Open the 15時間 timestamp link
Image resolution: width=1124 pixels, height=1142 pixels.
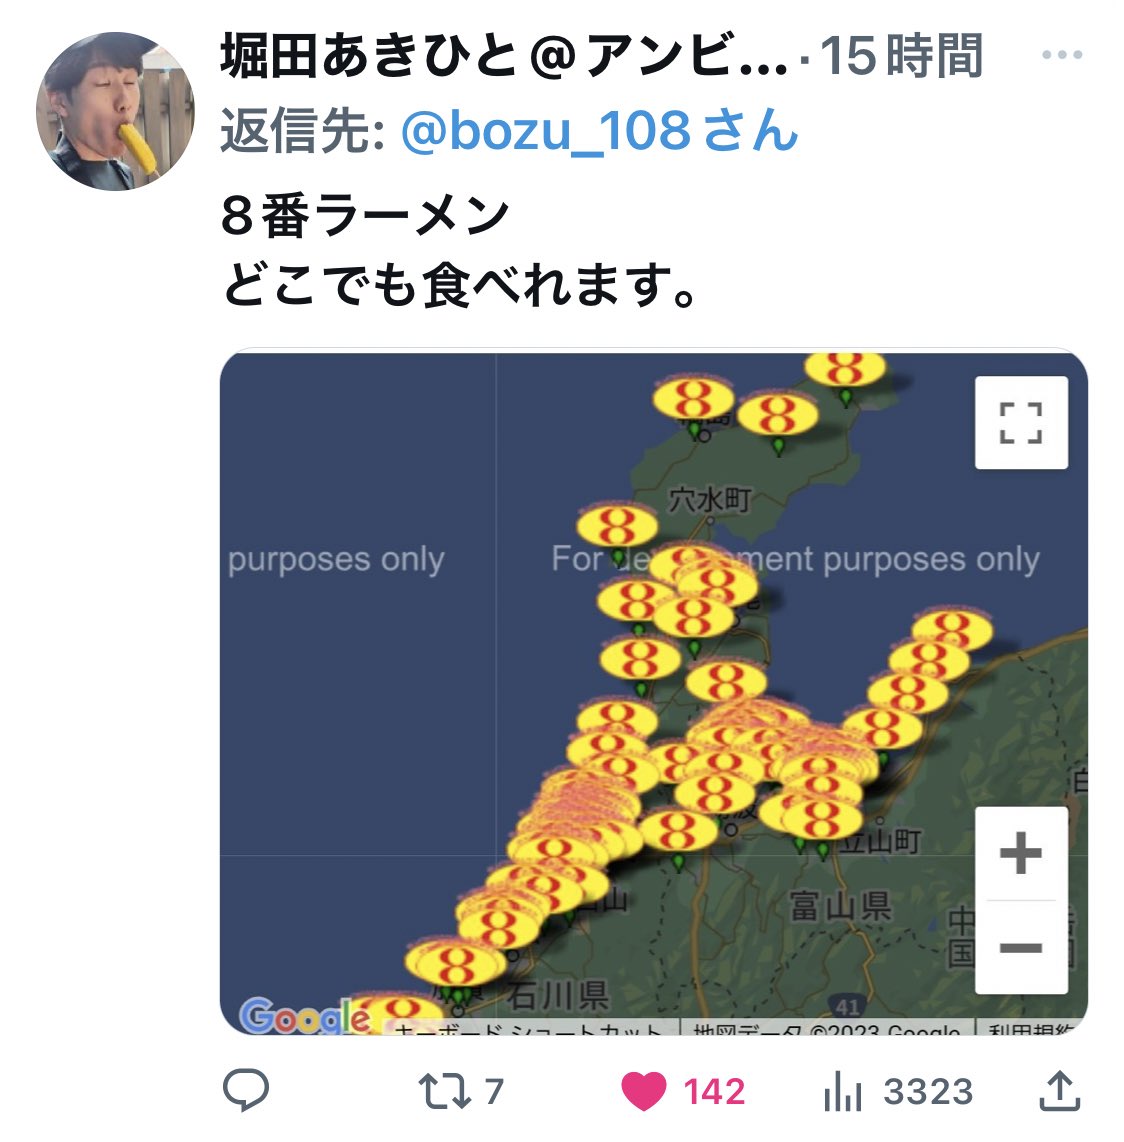pos(902,55)
